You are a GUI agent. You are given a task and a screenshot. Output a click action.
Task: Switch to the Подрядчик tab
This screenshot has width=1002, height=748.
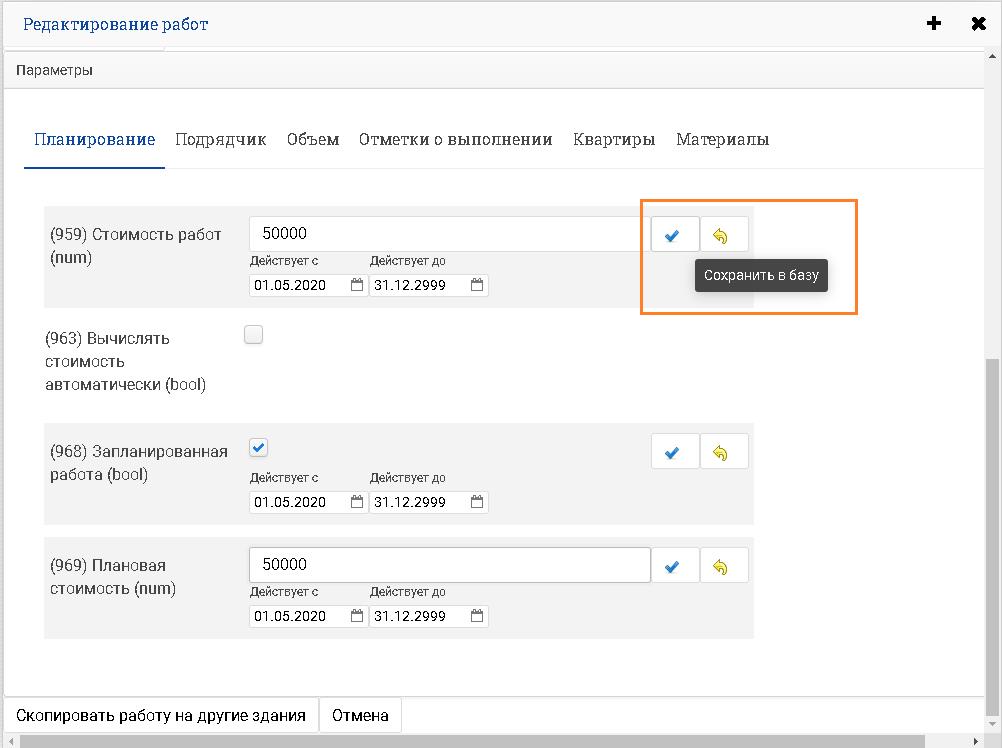click(x=220, y=140)
